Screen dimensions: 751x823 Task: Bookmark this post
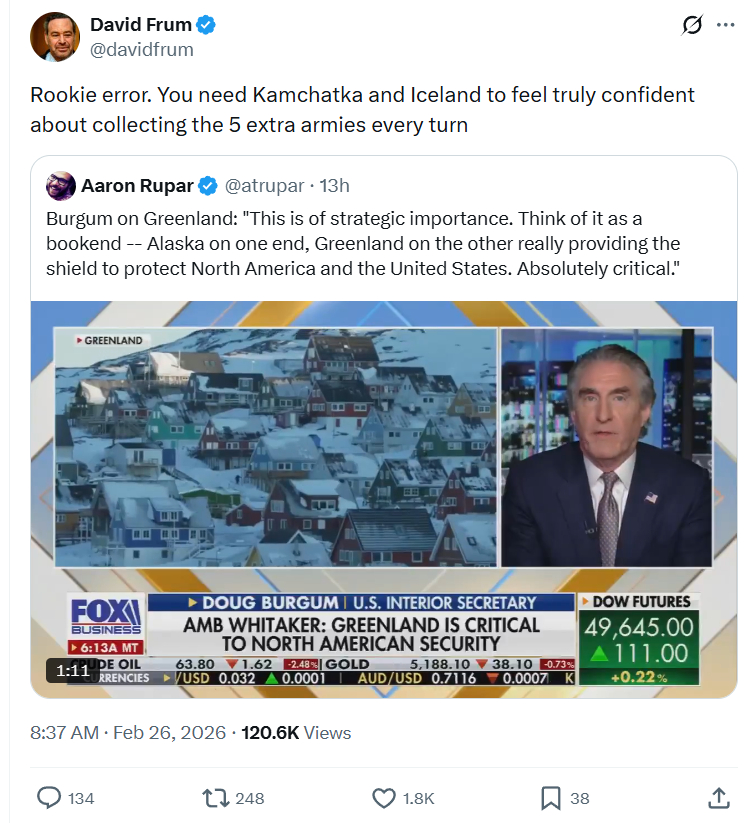tap(550, 797)
